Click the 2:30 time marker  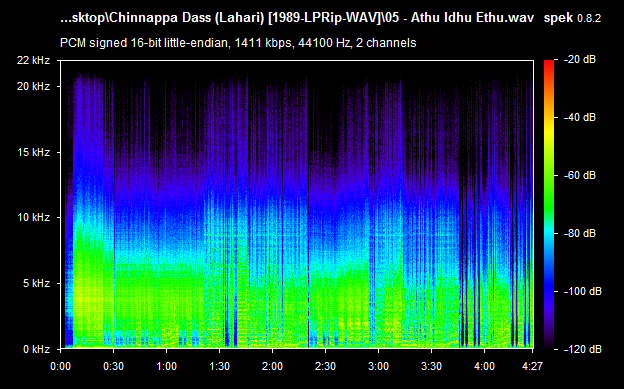point(325,366)
